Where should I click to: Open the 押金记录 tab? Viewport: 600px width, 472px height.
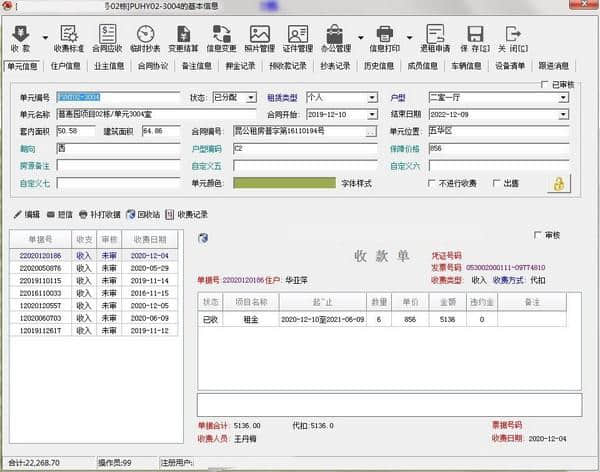pyautogui.click(x=239, y=67)
